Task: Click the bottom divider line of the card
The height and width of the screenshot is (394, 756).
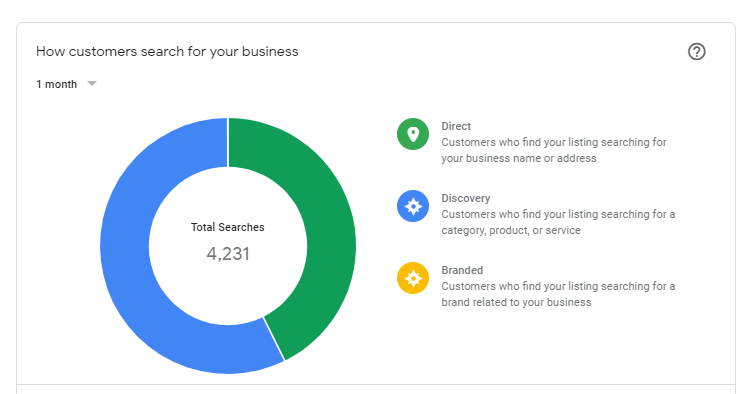Action: click(x=376, y=385)
